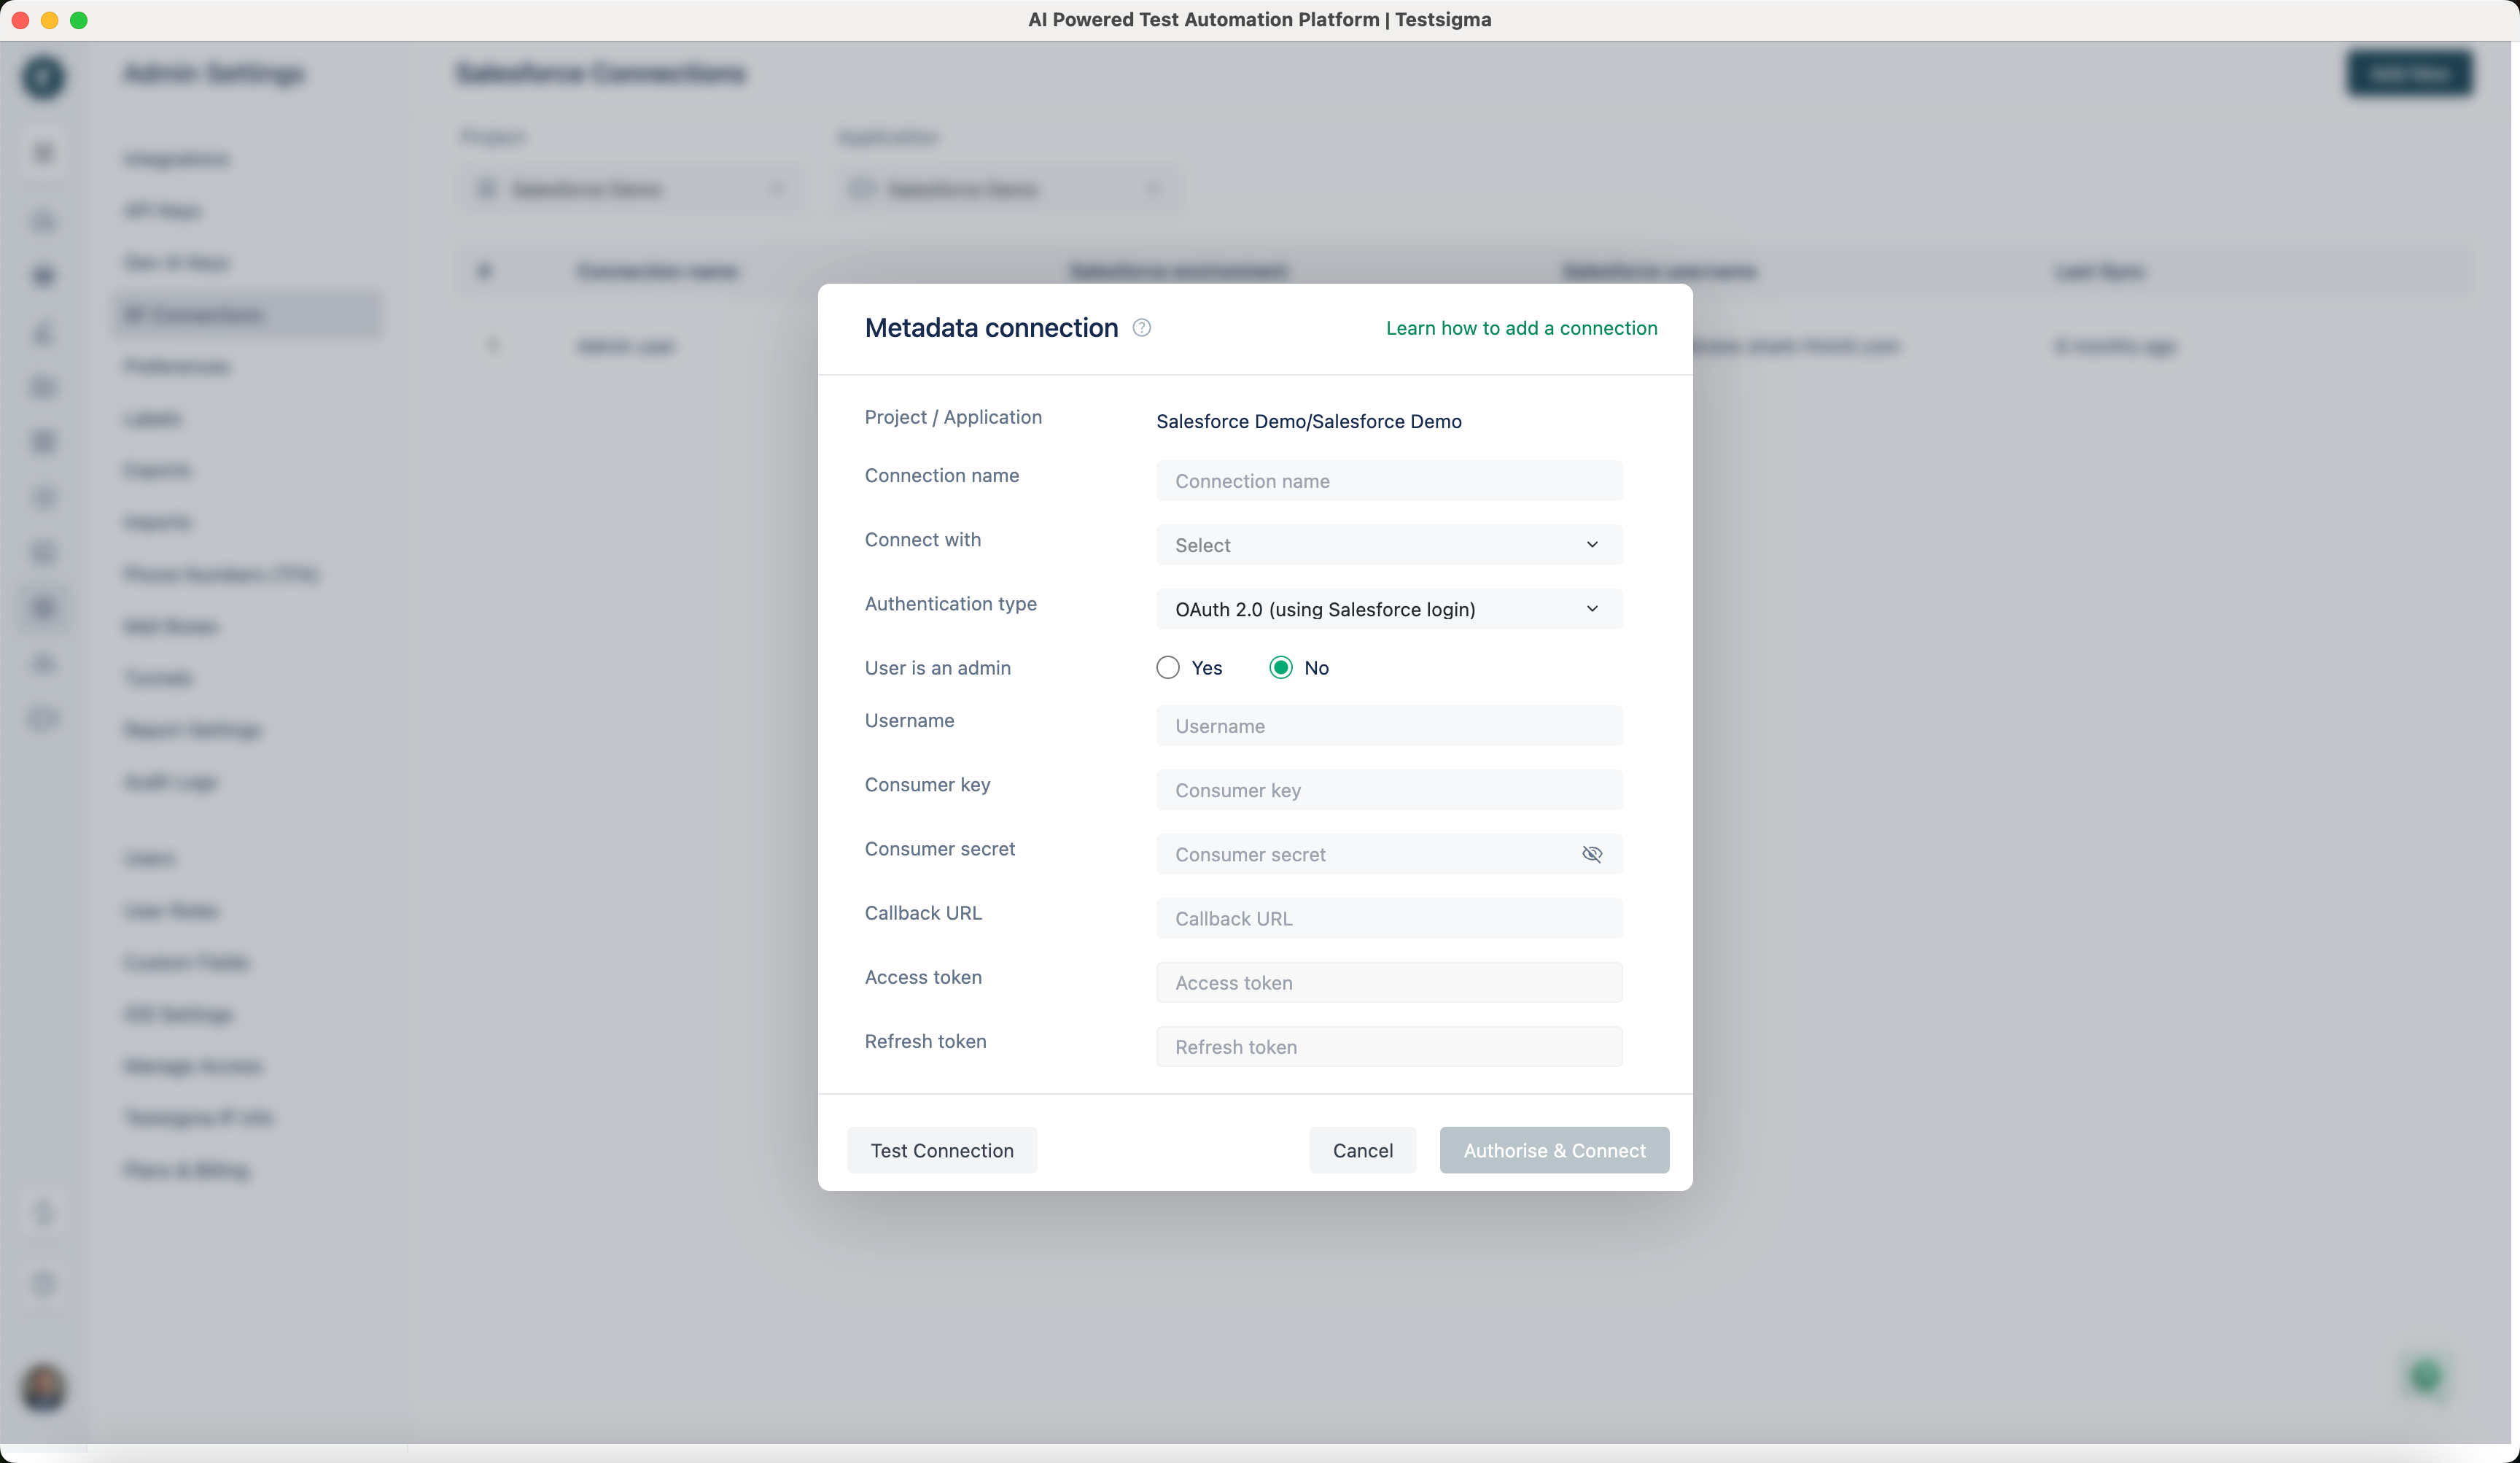Toggle Consumer secret visibility with eye icon
The height and width of the screenshot is (1463, 2520).
(1592, 854)
